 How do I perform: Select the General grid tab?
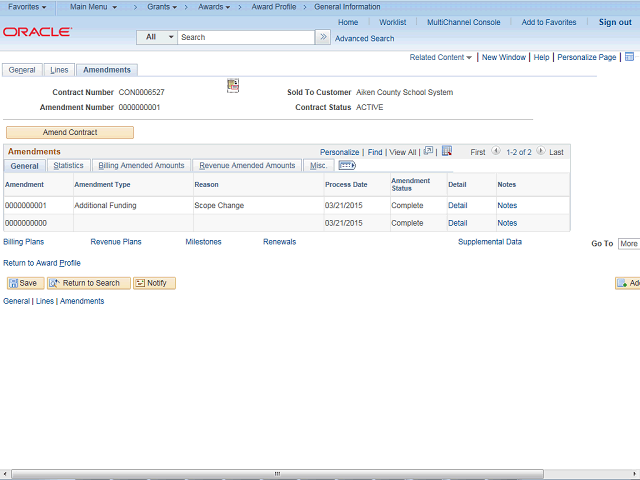pyautogui.click(x=24, y=166)
